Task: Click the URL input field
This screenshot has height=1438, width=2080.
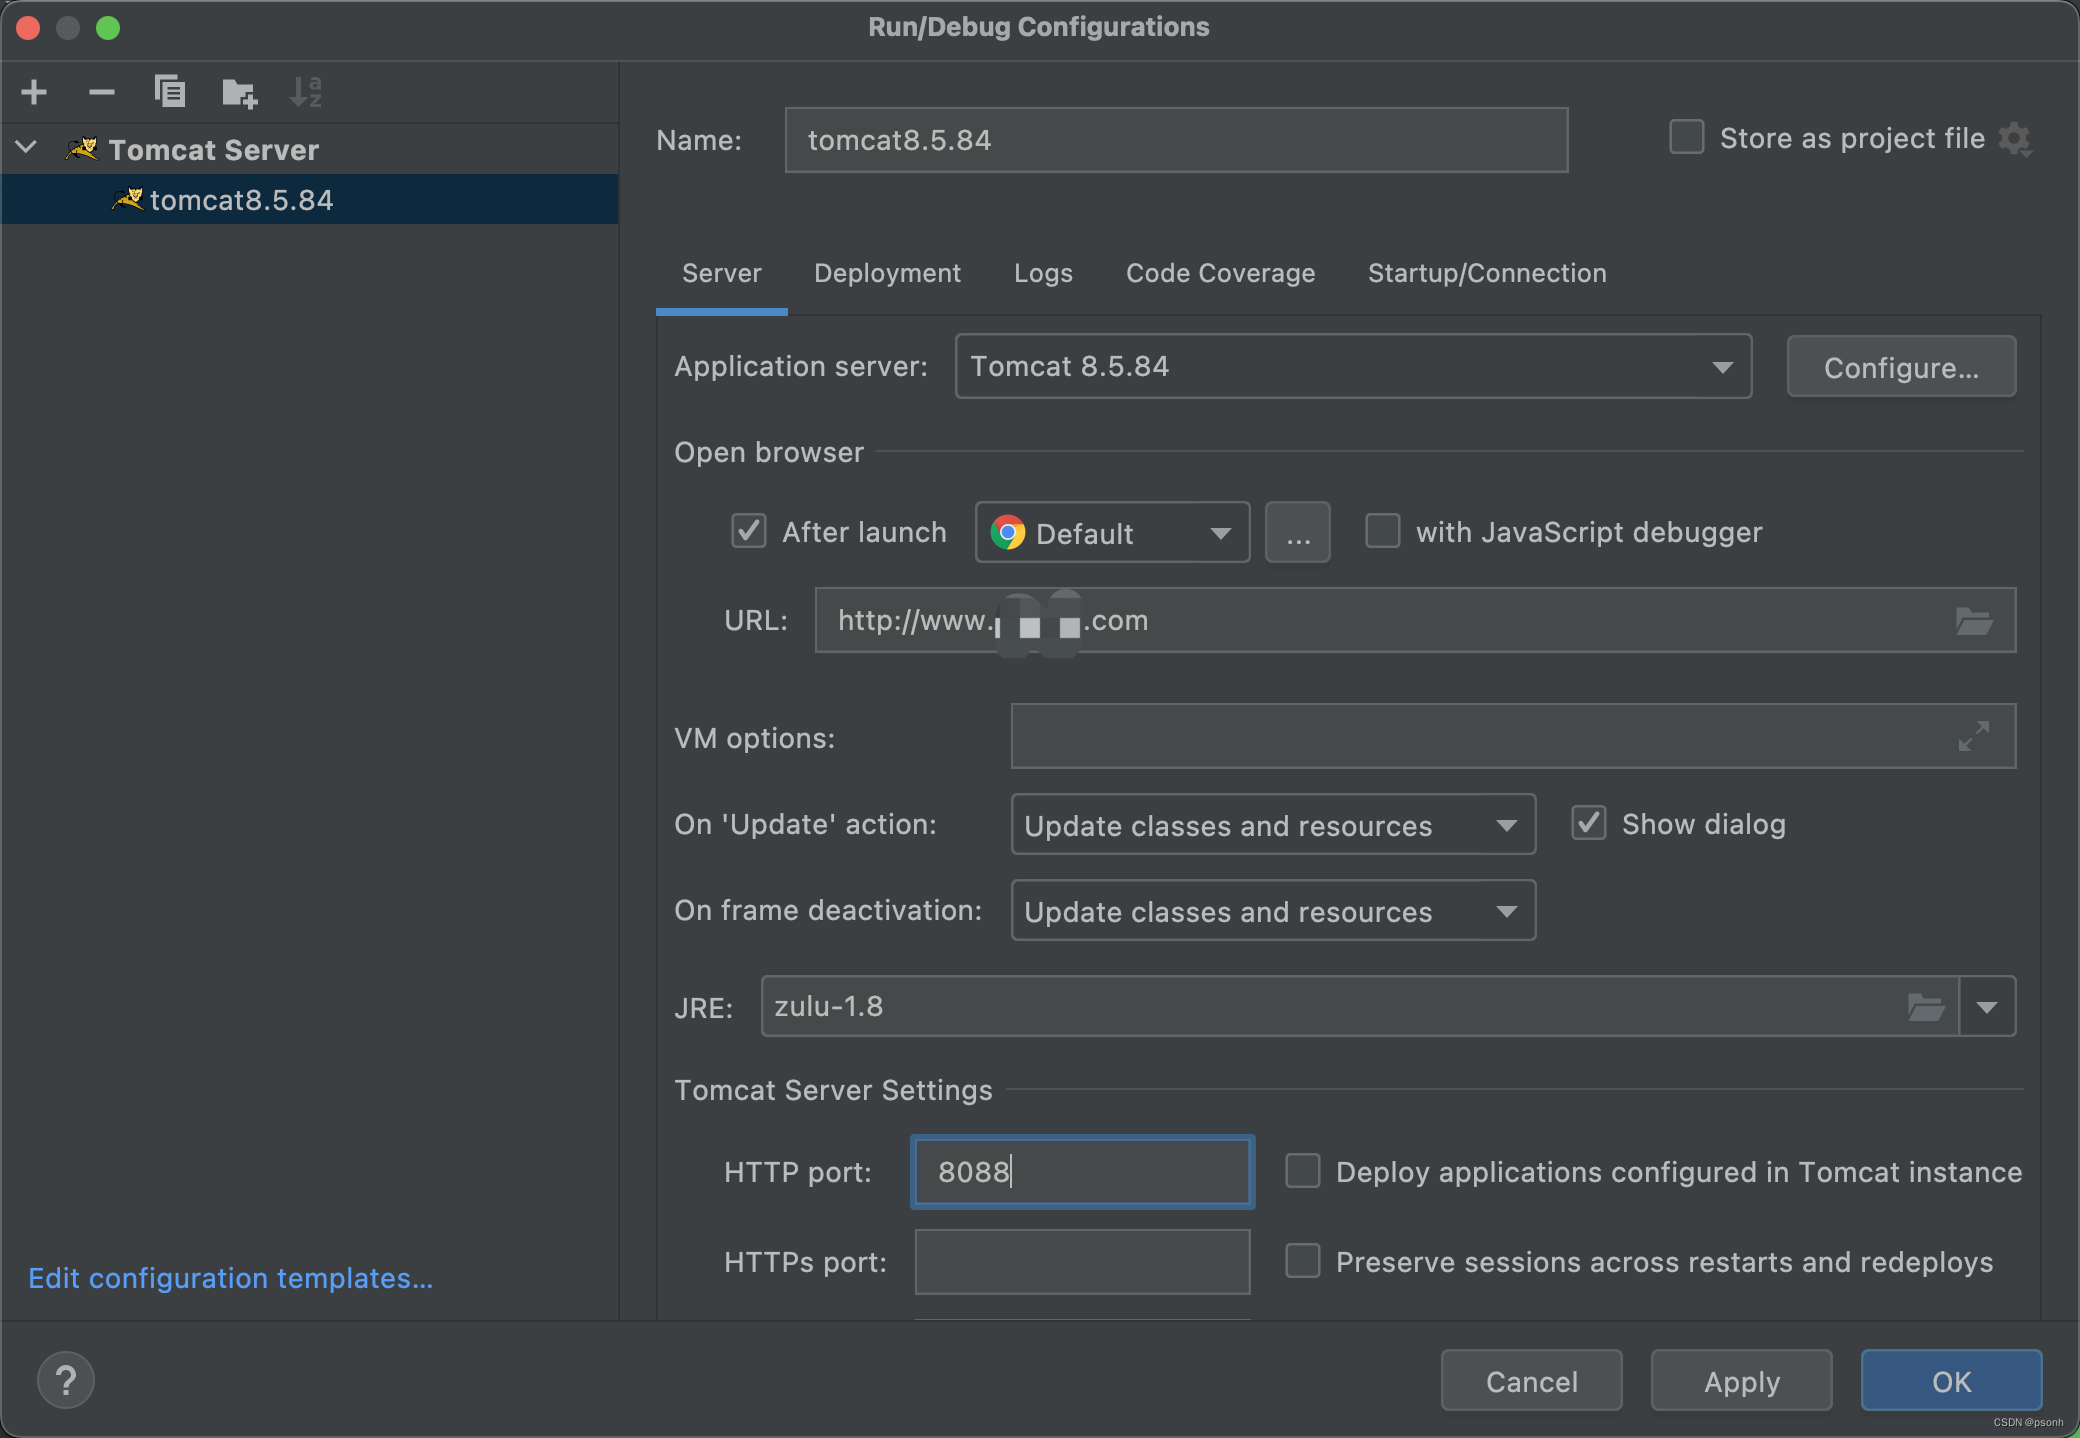Action: [x=1415, y=620]
